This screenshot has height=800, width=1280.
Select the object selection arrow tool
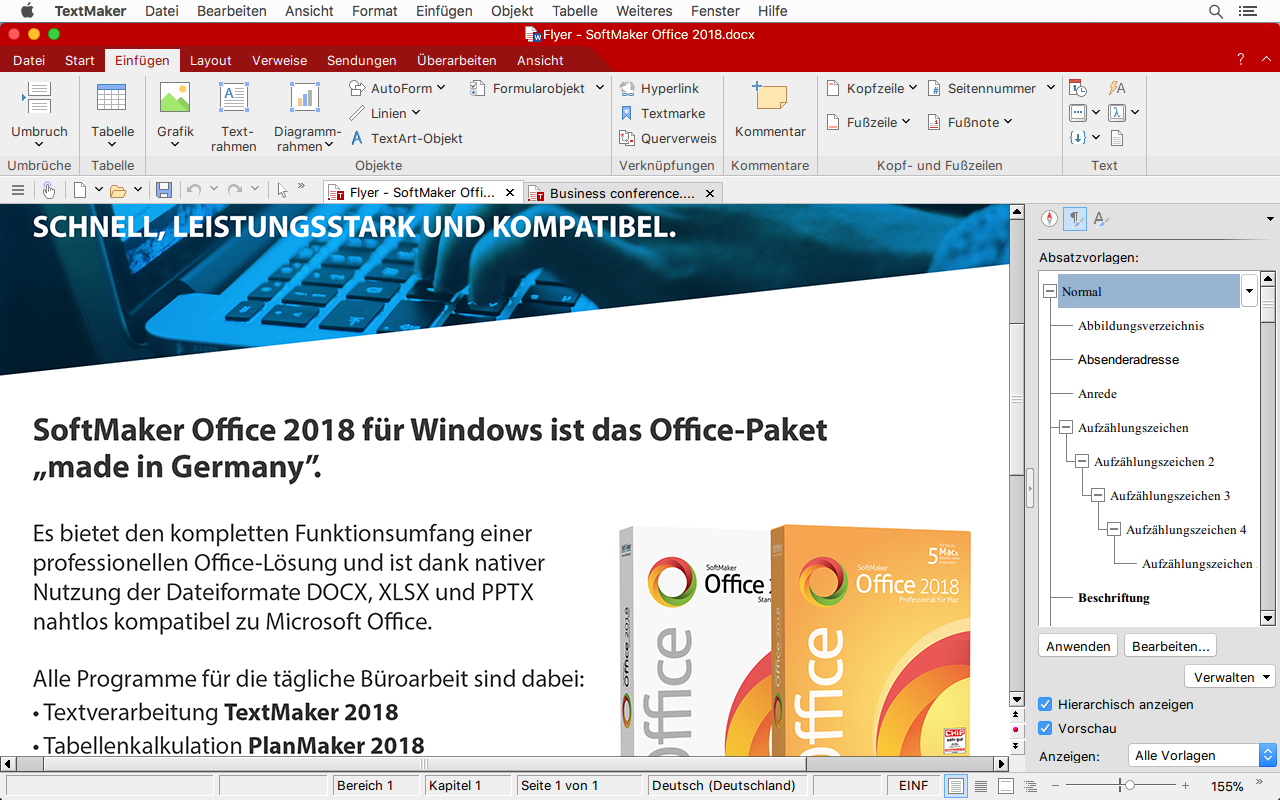[x=282, y=190]
